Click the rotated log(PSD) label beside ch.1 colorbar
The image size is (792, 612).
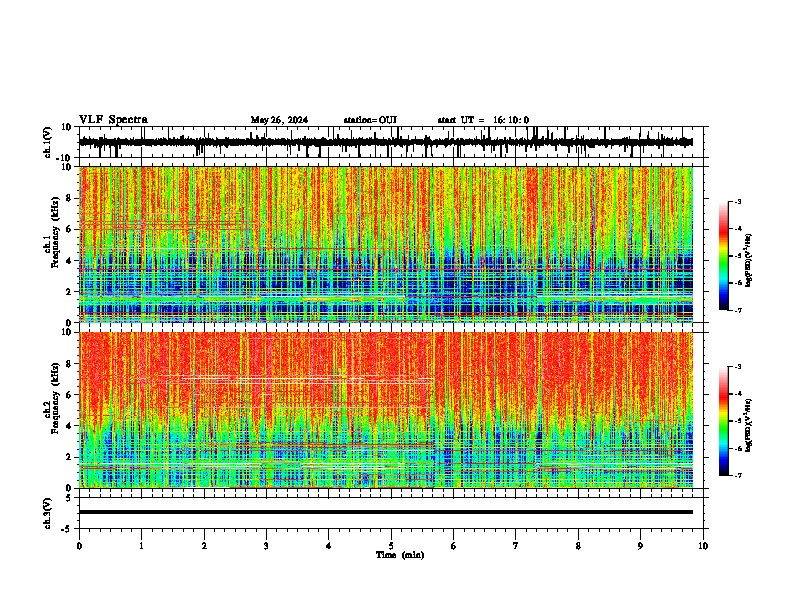tap(749, 260)
